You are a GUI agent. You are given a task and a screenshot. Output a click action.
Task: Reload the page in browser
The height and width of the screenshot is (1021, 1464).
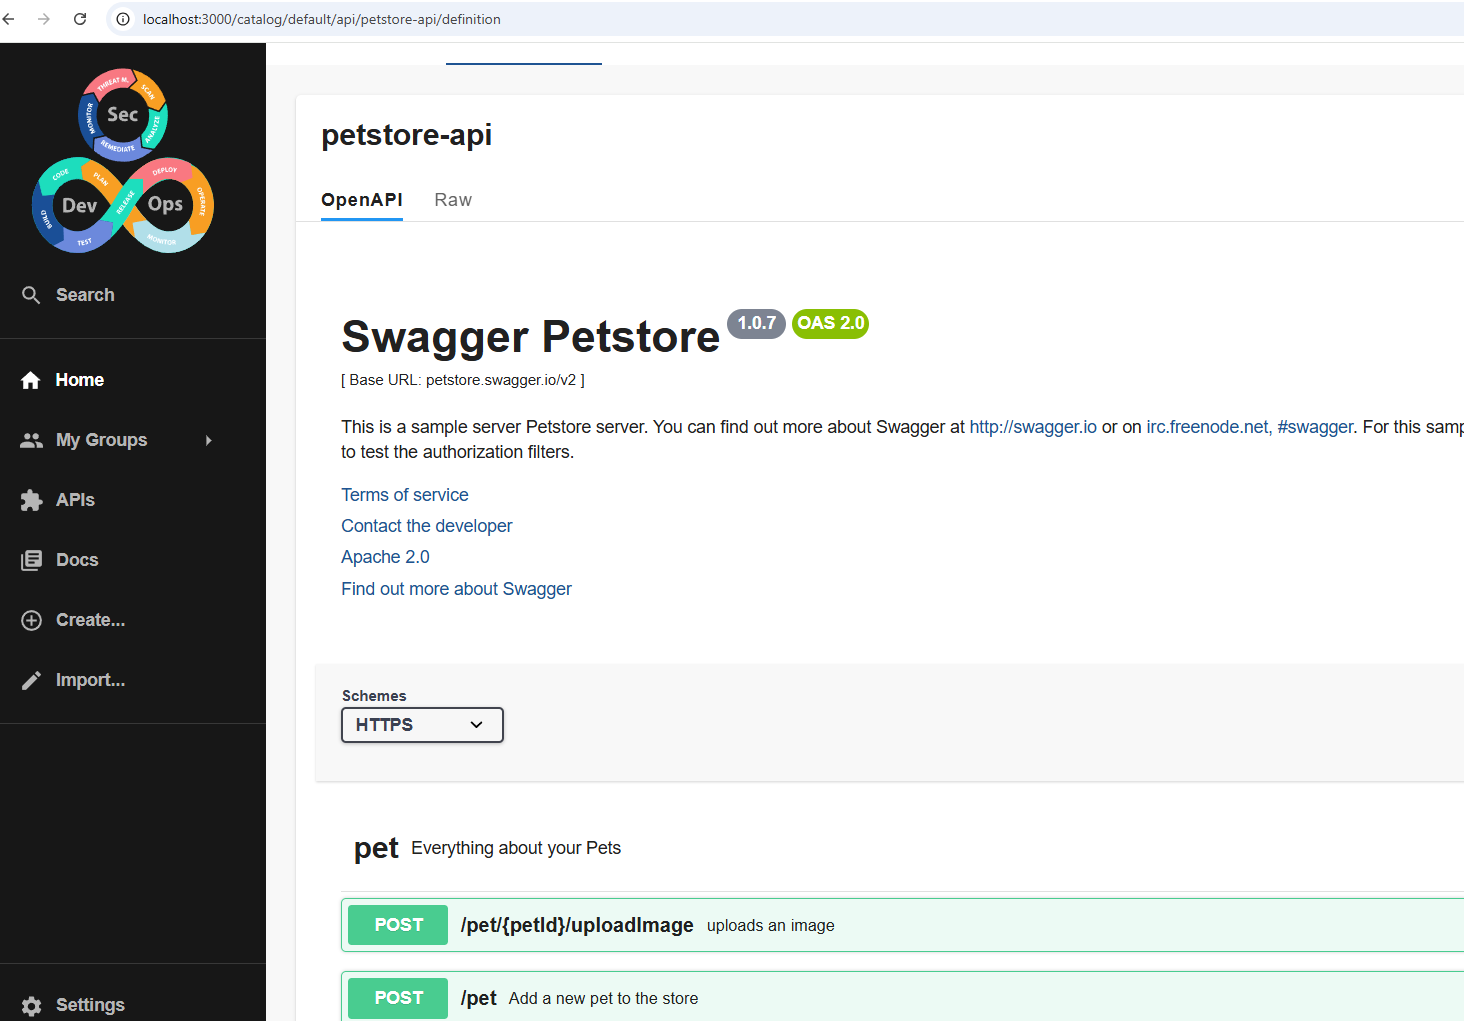click(x=80, y=19)
